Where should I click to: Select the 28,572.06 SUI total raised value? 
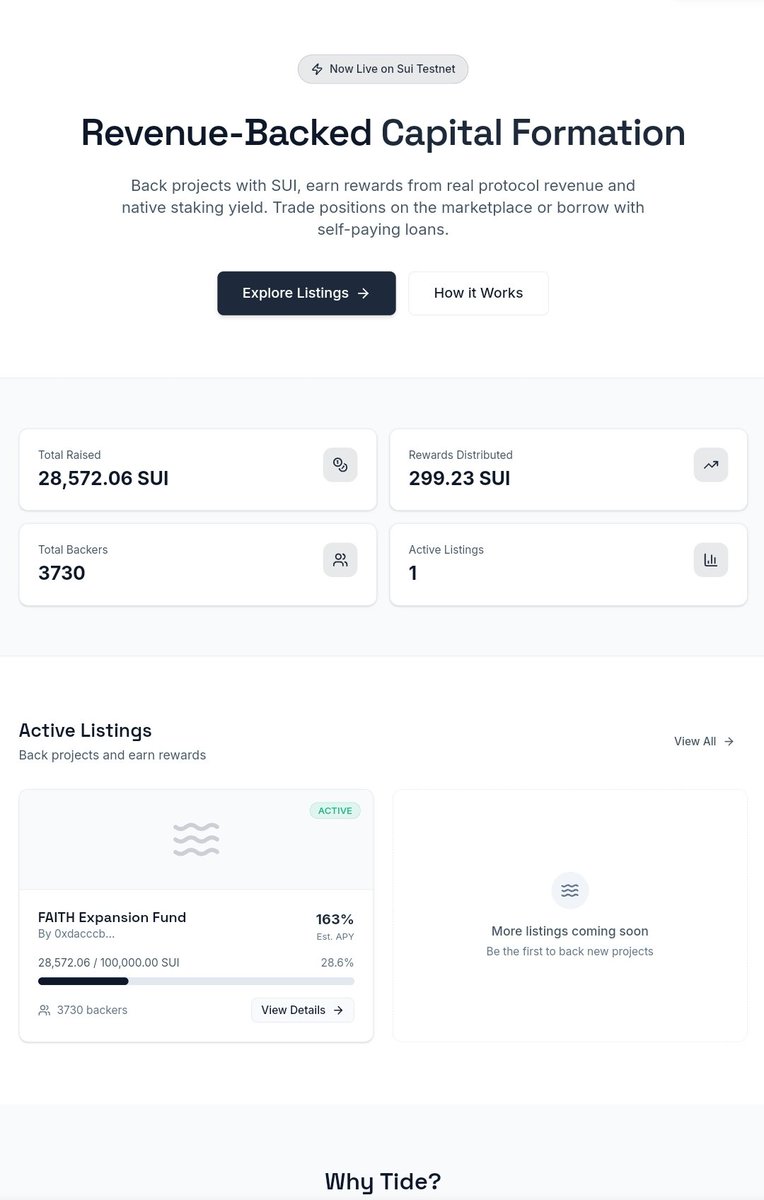pos(103,478)
